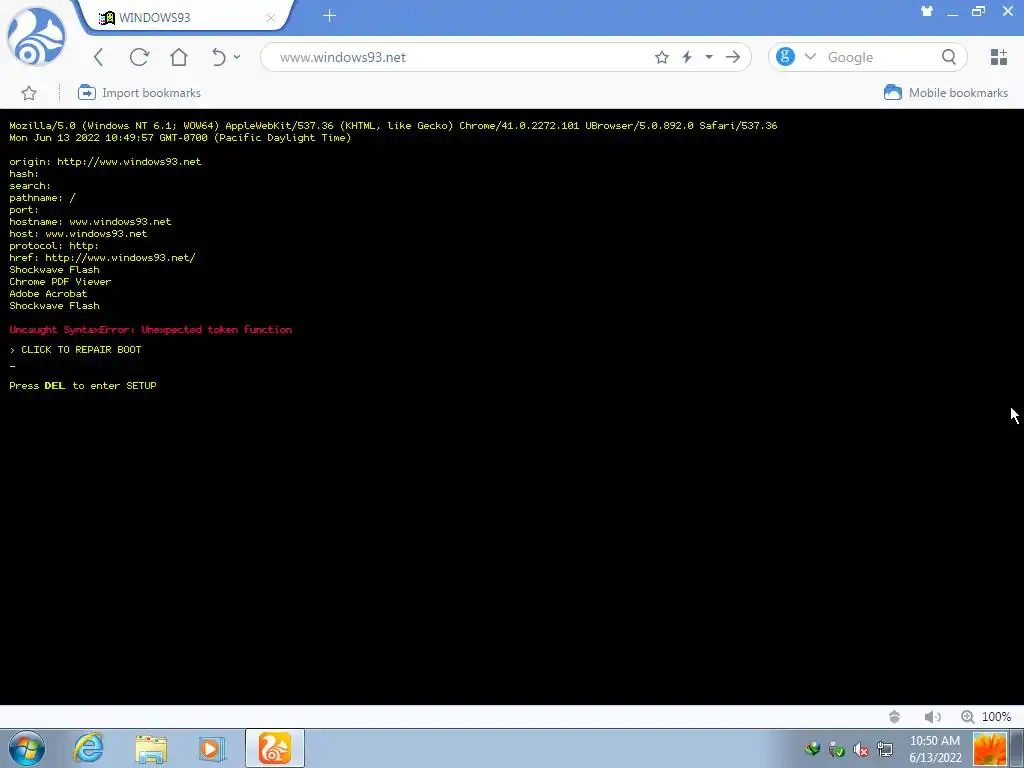Open the extensions grid icon
Screen dimensions: 1024x768
click(x=999, y=57)
